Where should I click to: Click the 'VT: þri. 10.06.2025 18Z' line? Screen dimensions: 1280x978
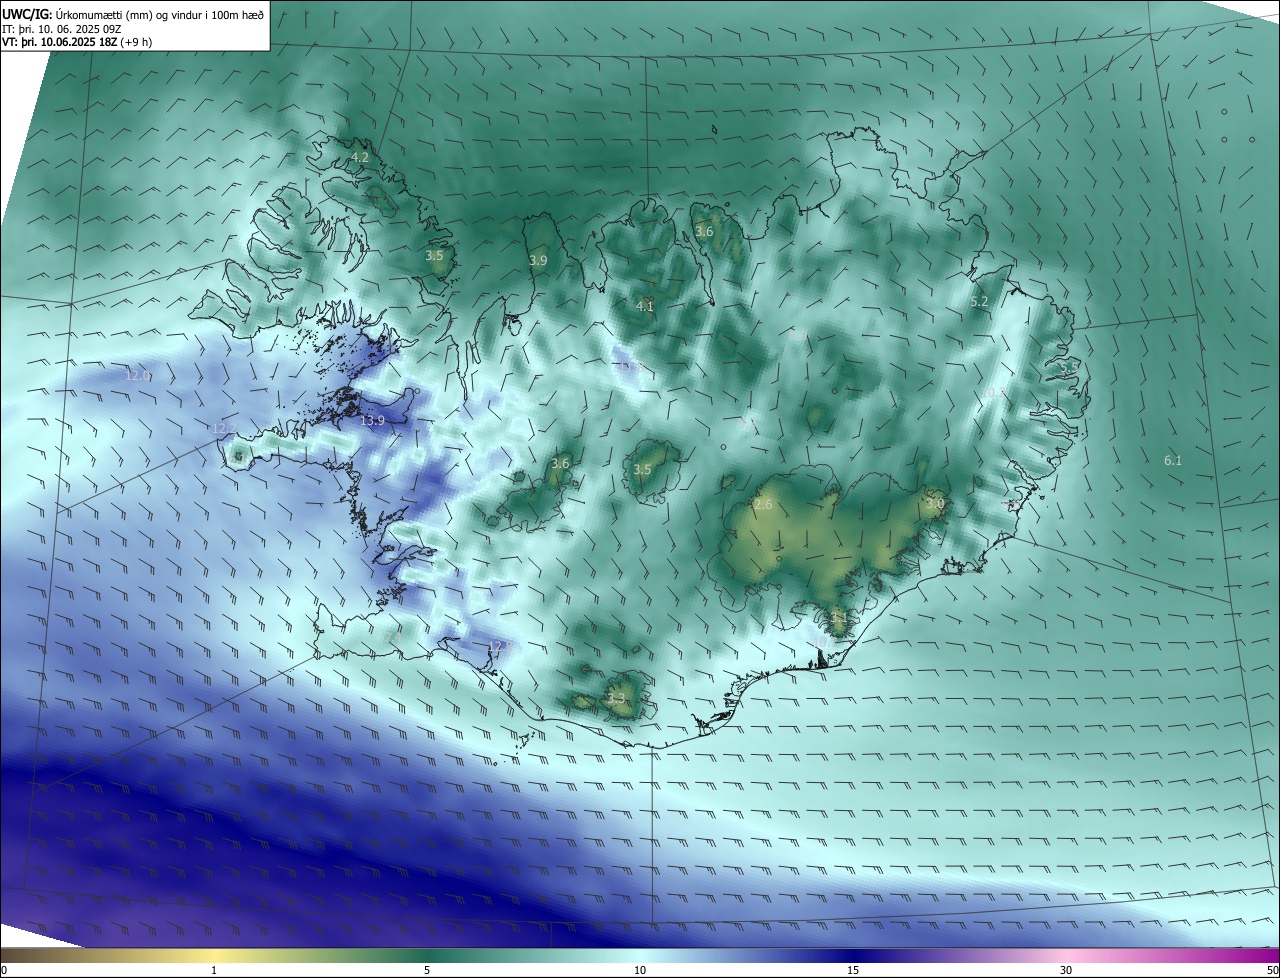point(59,43)
